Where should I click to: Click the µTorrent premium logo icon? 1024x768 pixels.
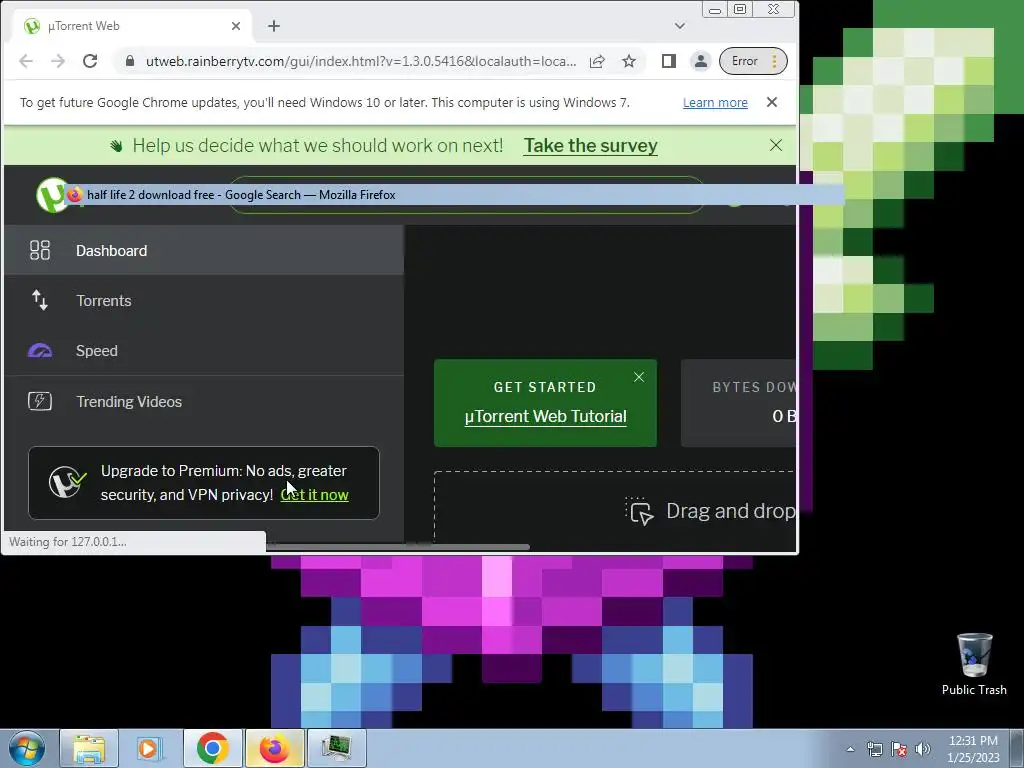pos(67,482)
